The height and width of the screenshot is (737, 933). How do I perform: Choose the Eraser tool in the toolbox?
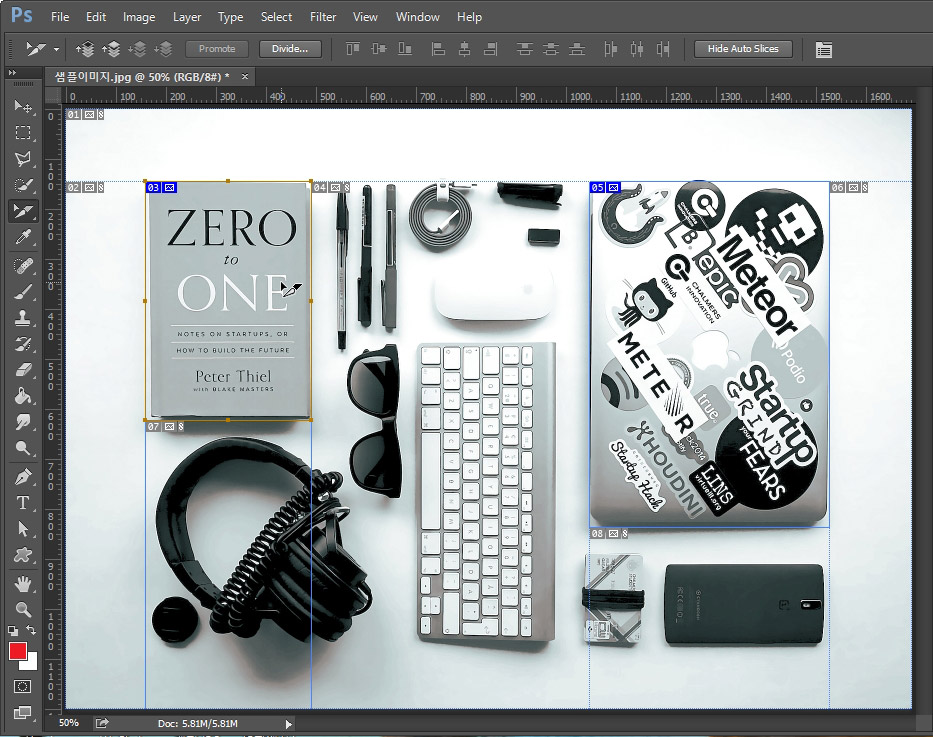(x=22, y=370)
